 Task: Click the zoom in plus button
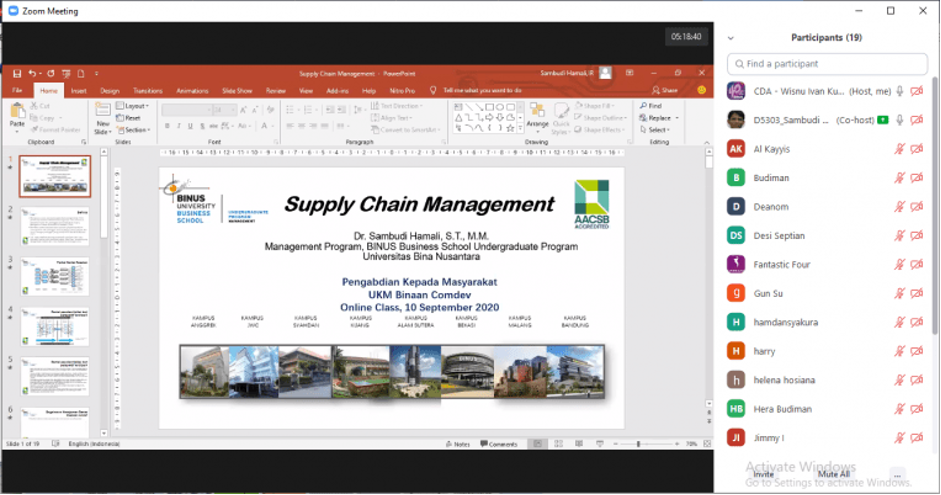pos(677,444)
